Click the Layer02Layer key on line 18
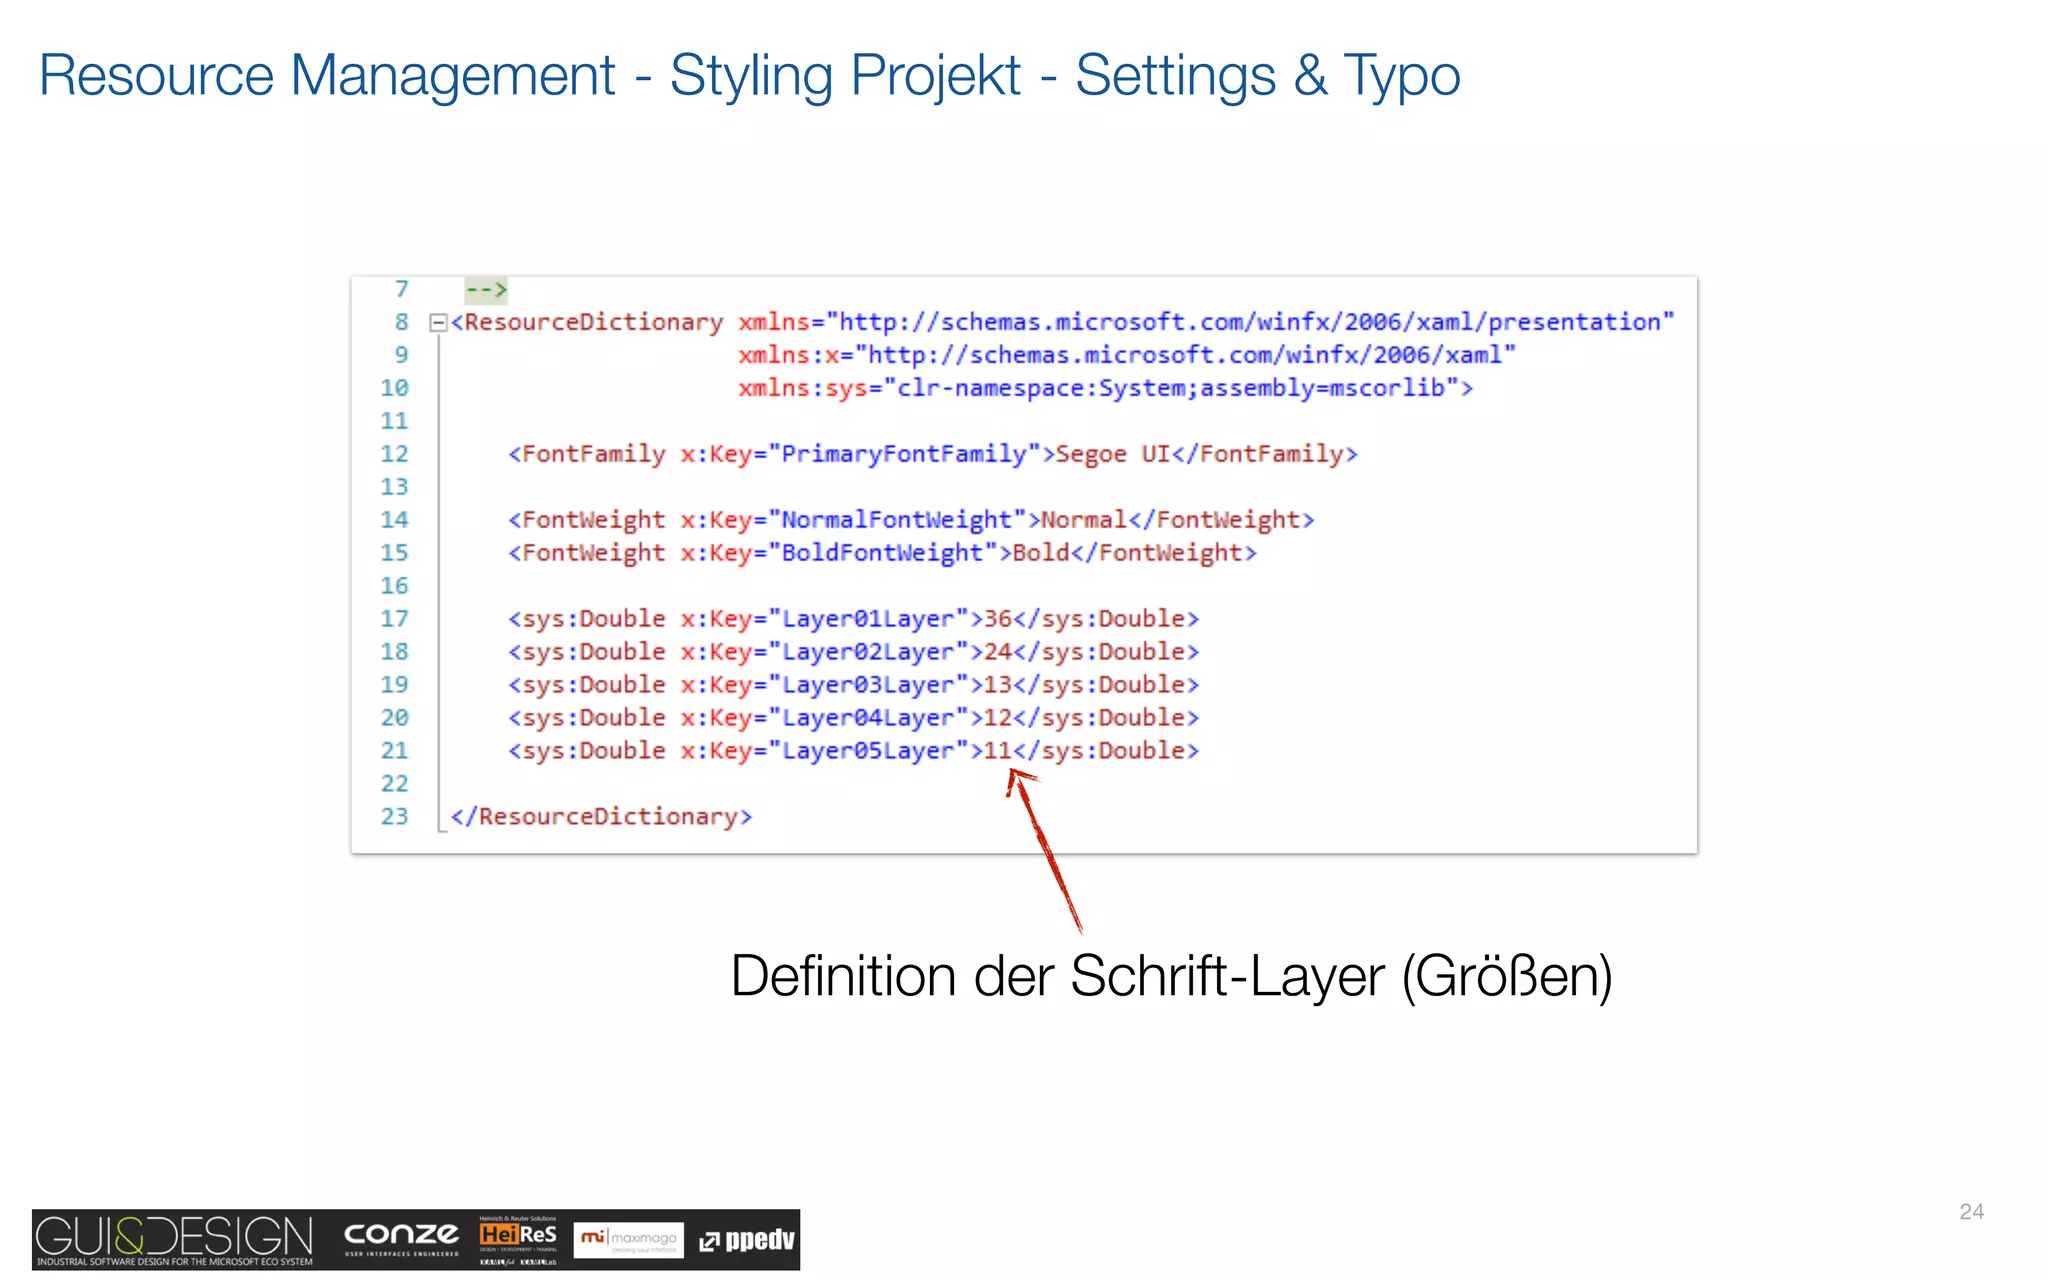2048x1280 pixels. coord(868,652)
